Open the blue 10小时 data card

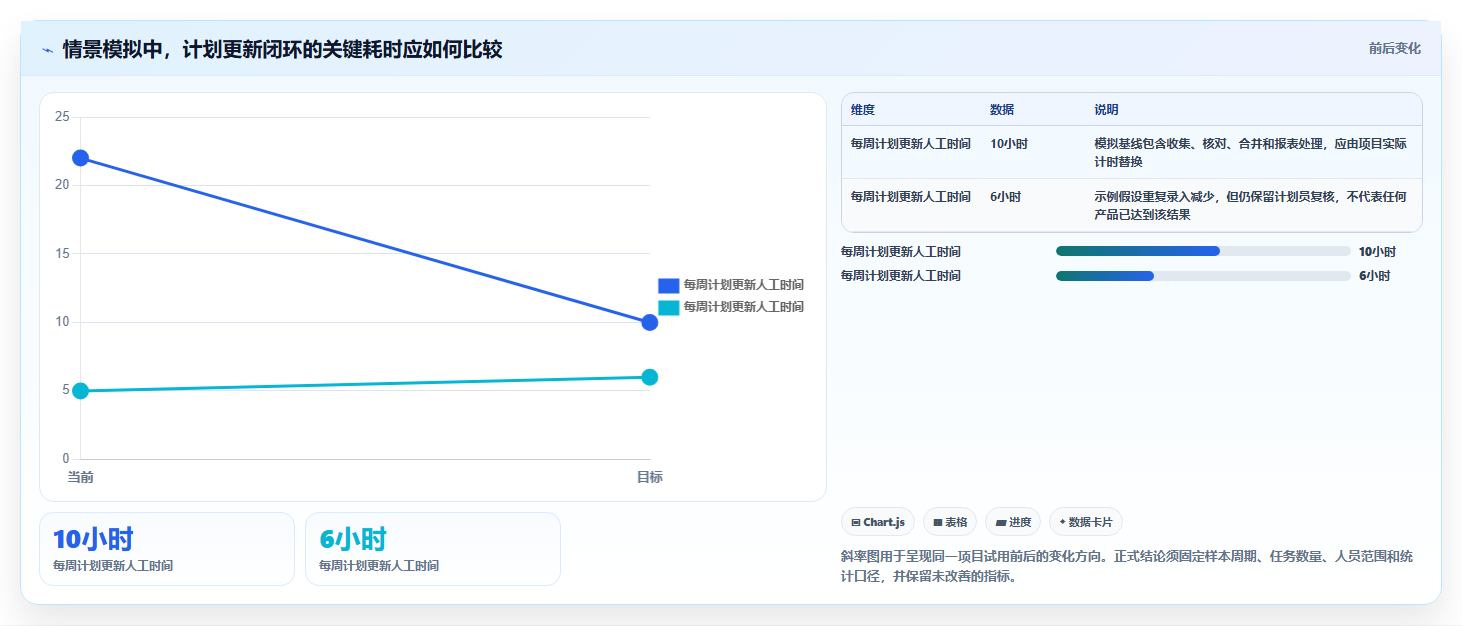tap(167, 549)
